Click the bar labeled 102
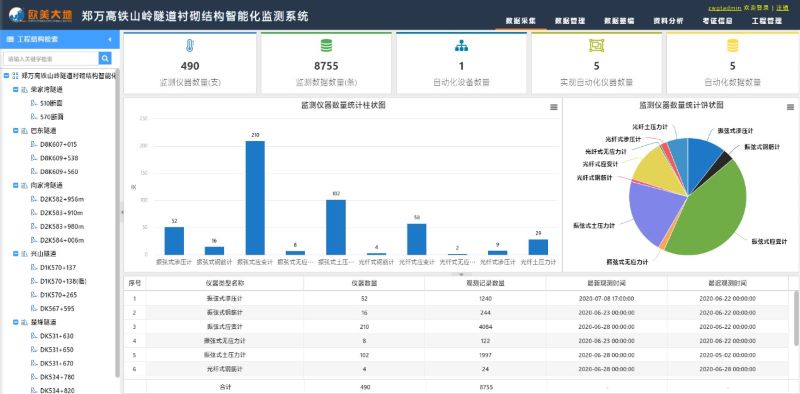The image size is (800, 394). (x=336, y=227)
